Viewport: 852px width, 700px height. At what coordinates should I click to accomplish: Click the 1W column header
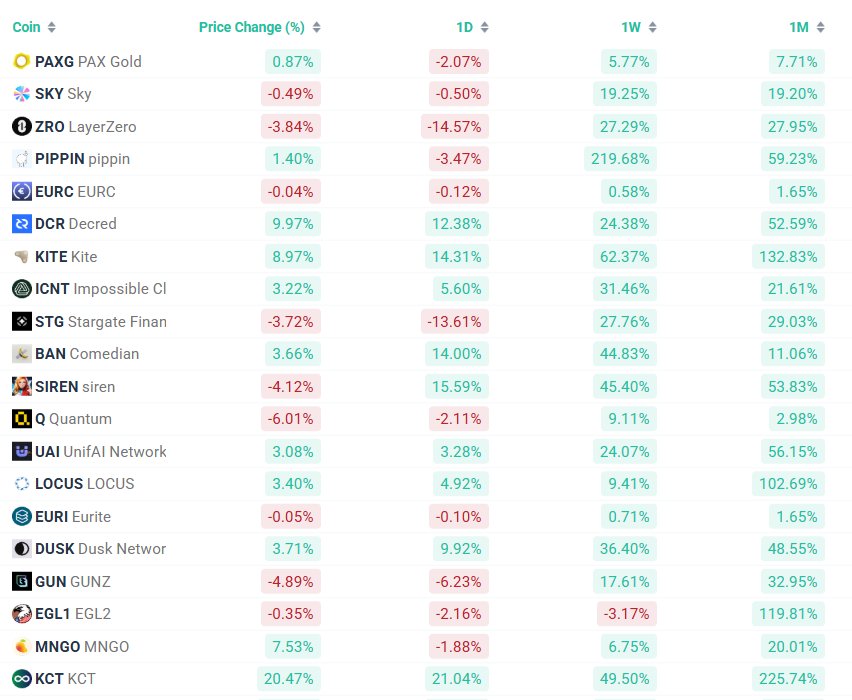(x=631, y=27)
